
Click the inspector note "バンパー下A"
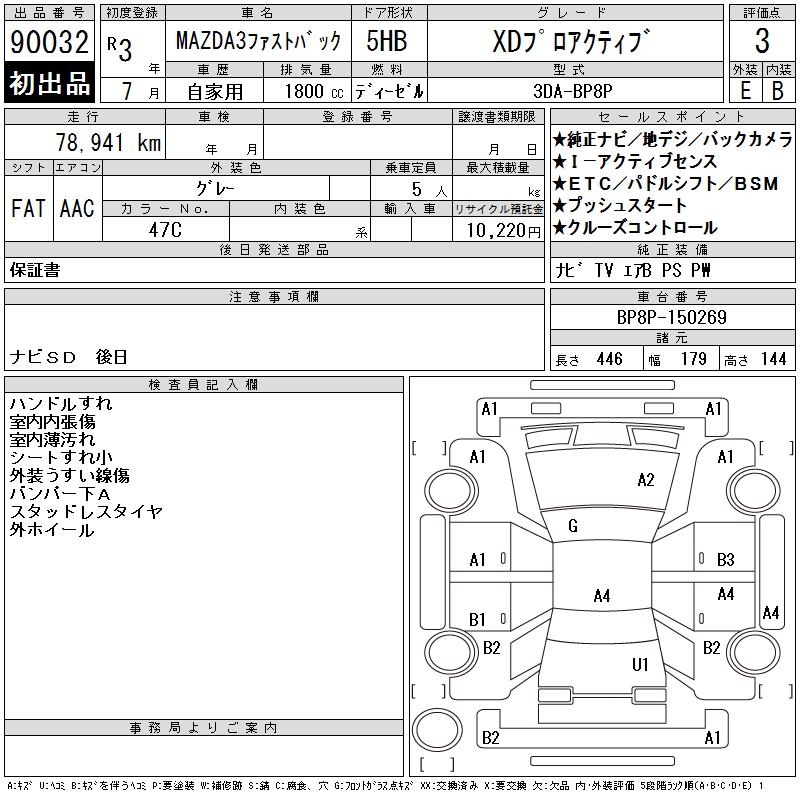pos(60,493)
